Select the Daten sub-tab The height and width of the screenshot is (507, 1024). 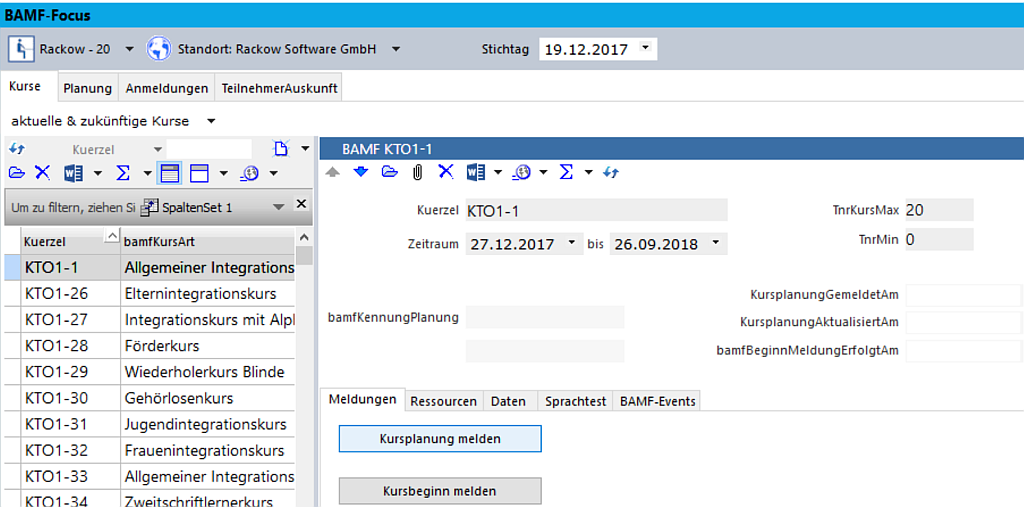click(508, 401)
